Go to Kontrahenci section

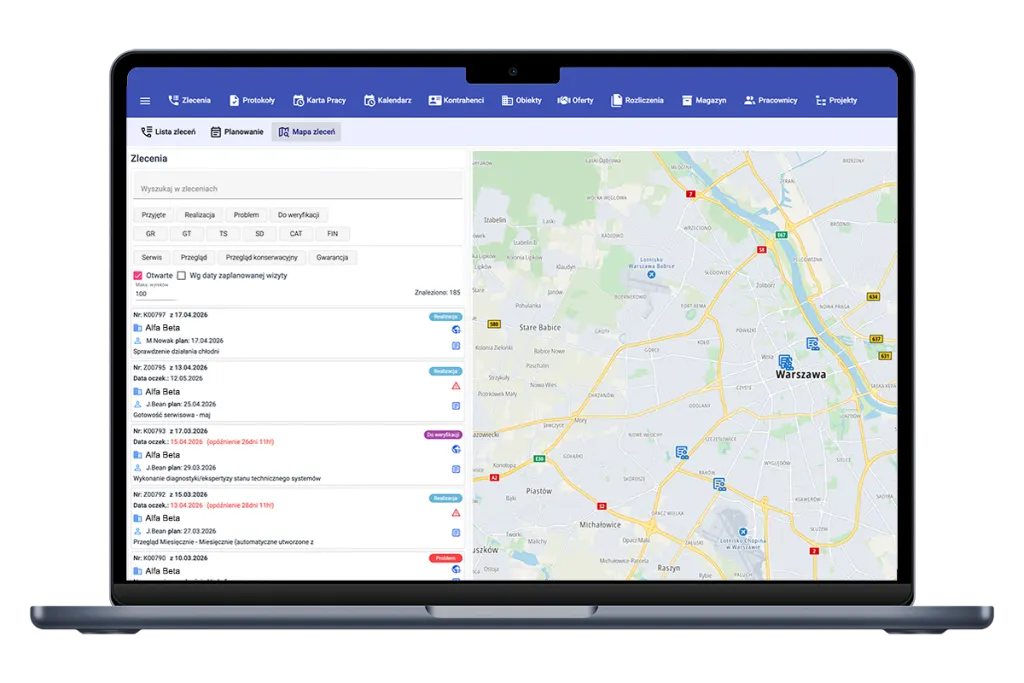click(456, 101)
